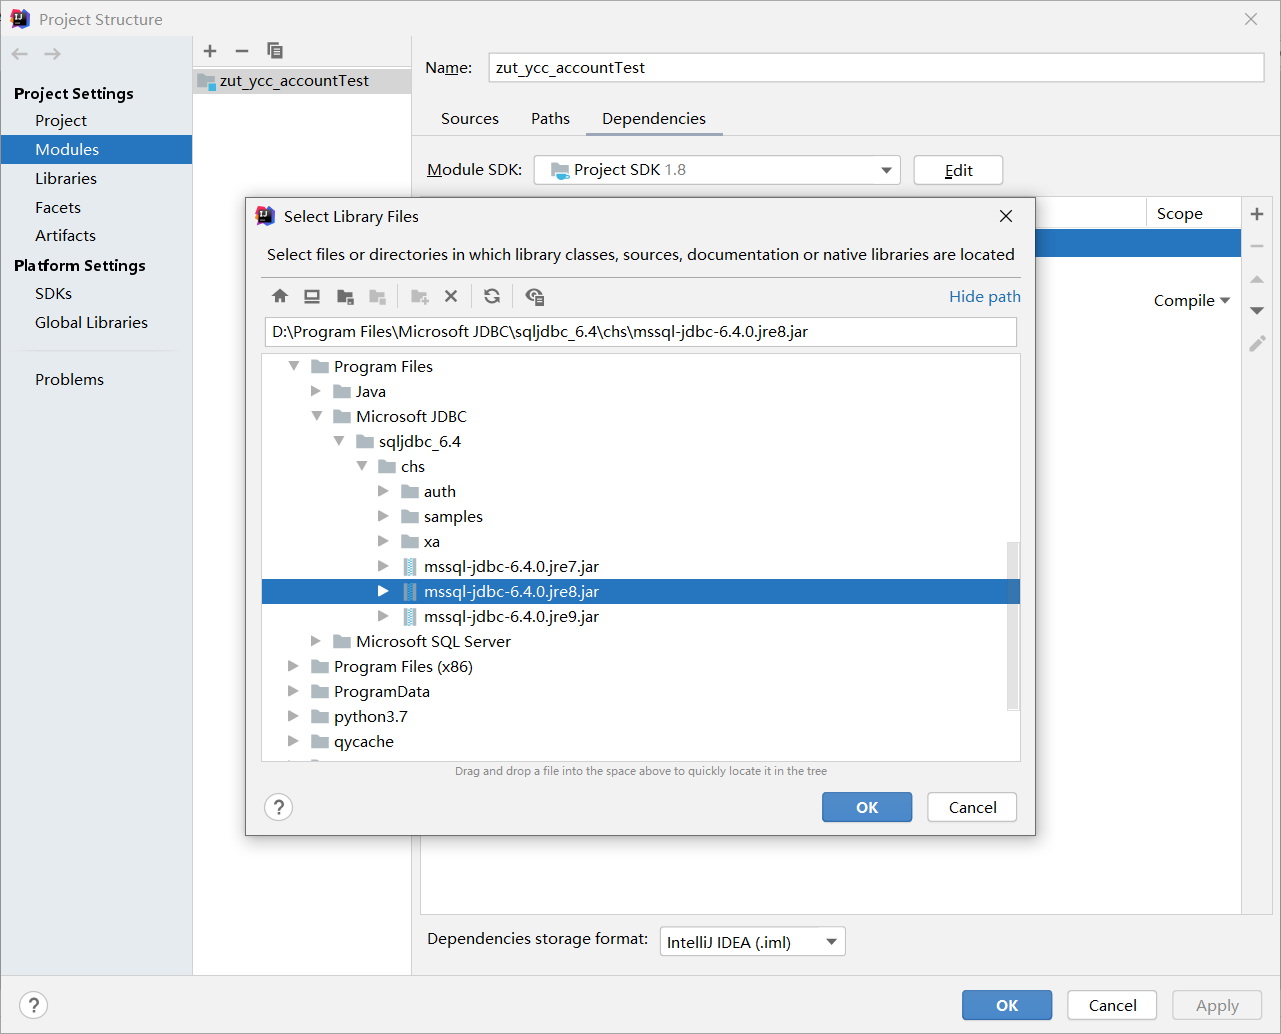Close the Select Library Files dialog
The height and width of the screenshot is (1034, 1281).
1006,216
